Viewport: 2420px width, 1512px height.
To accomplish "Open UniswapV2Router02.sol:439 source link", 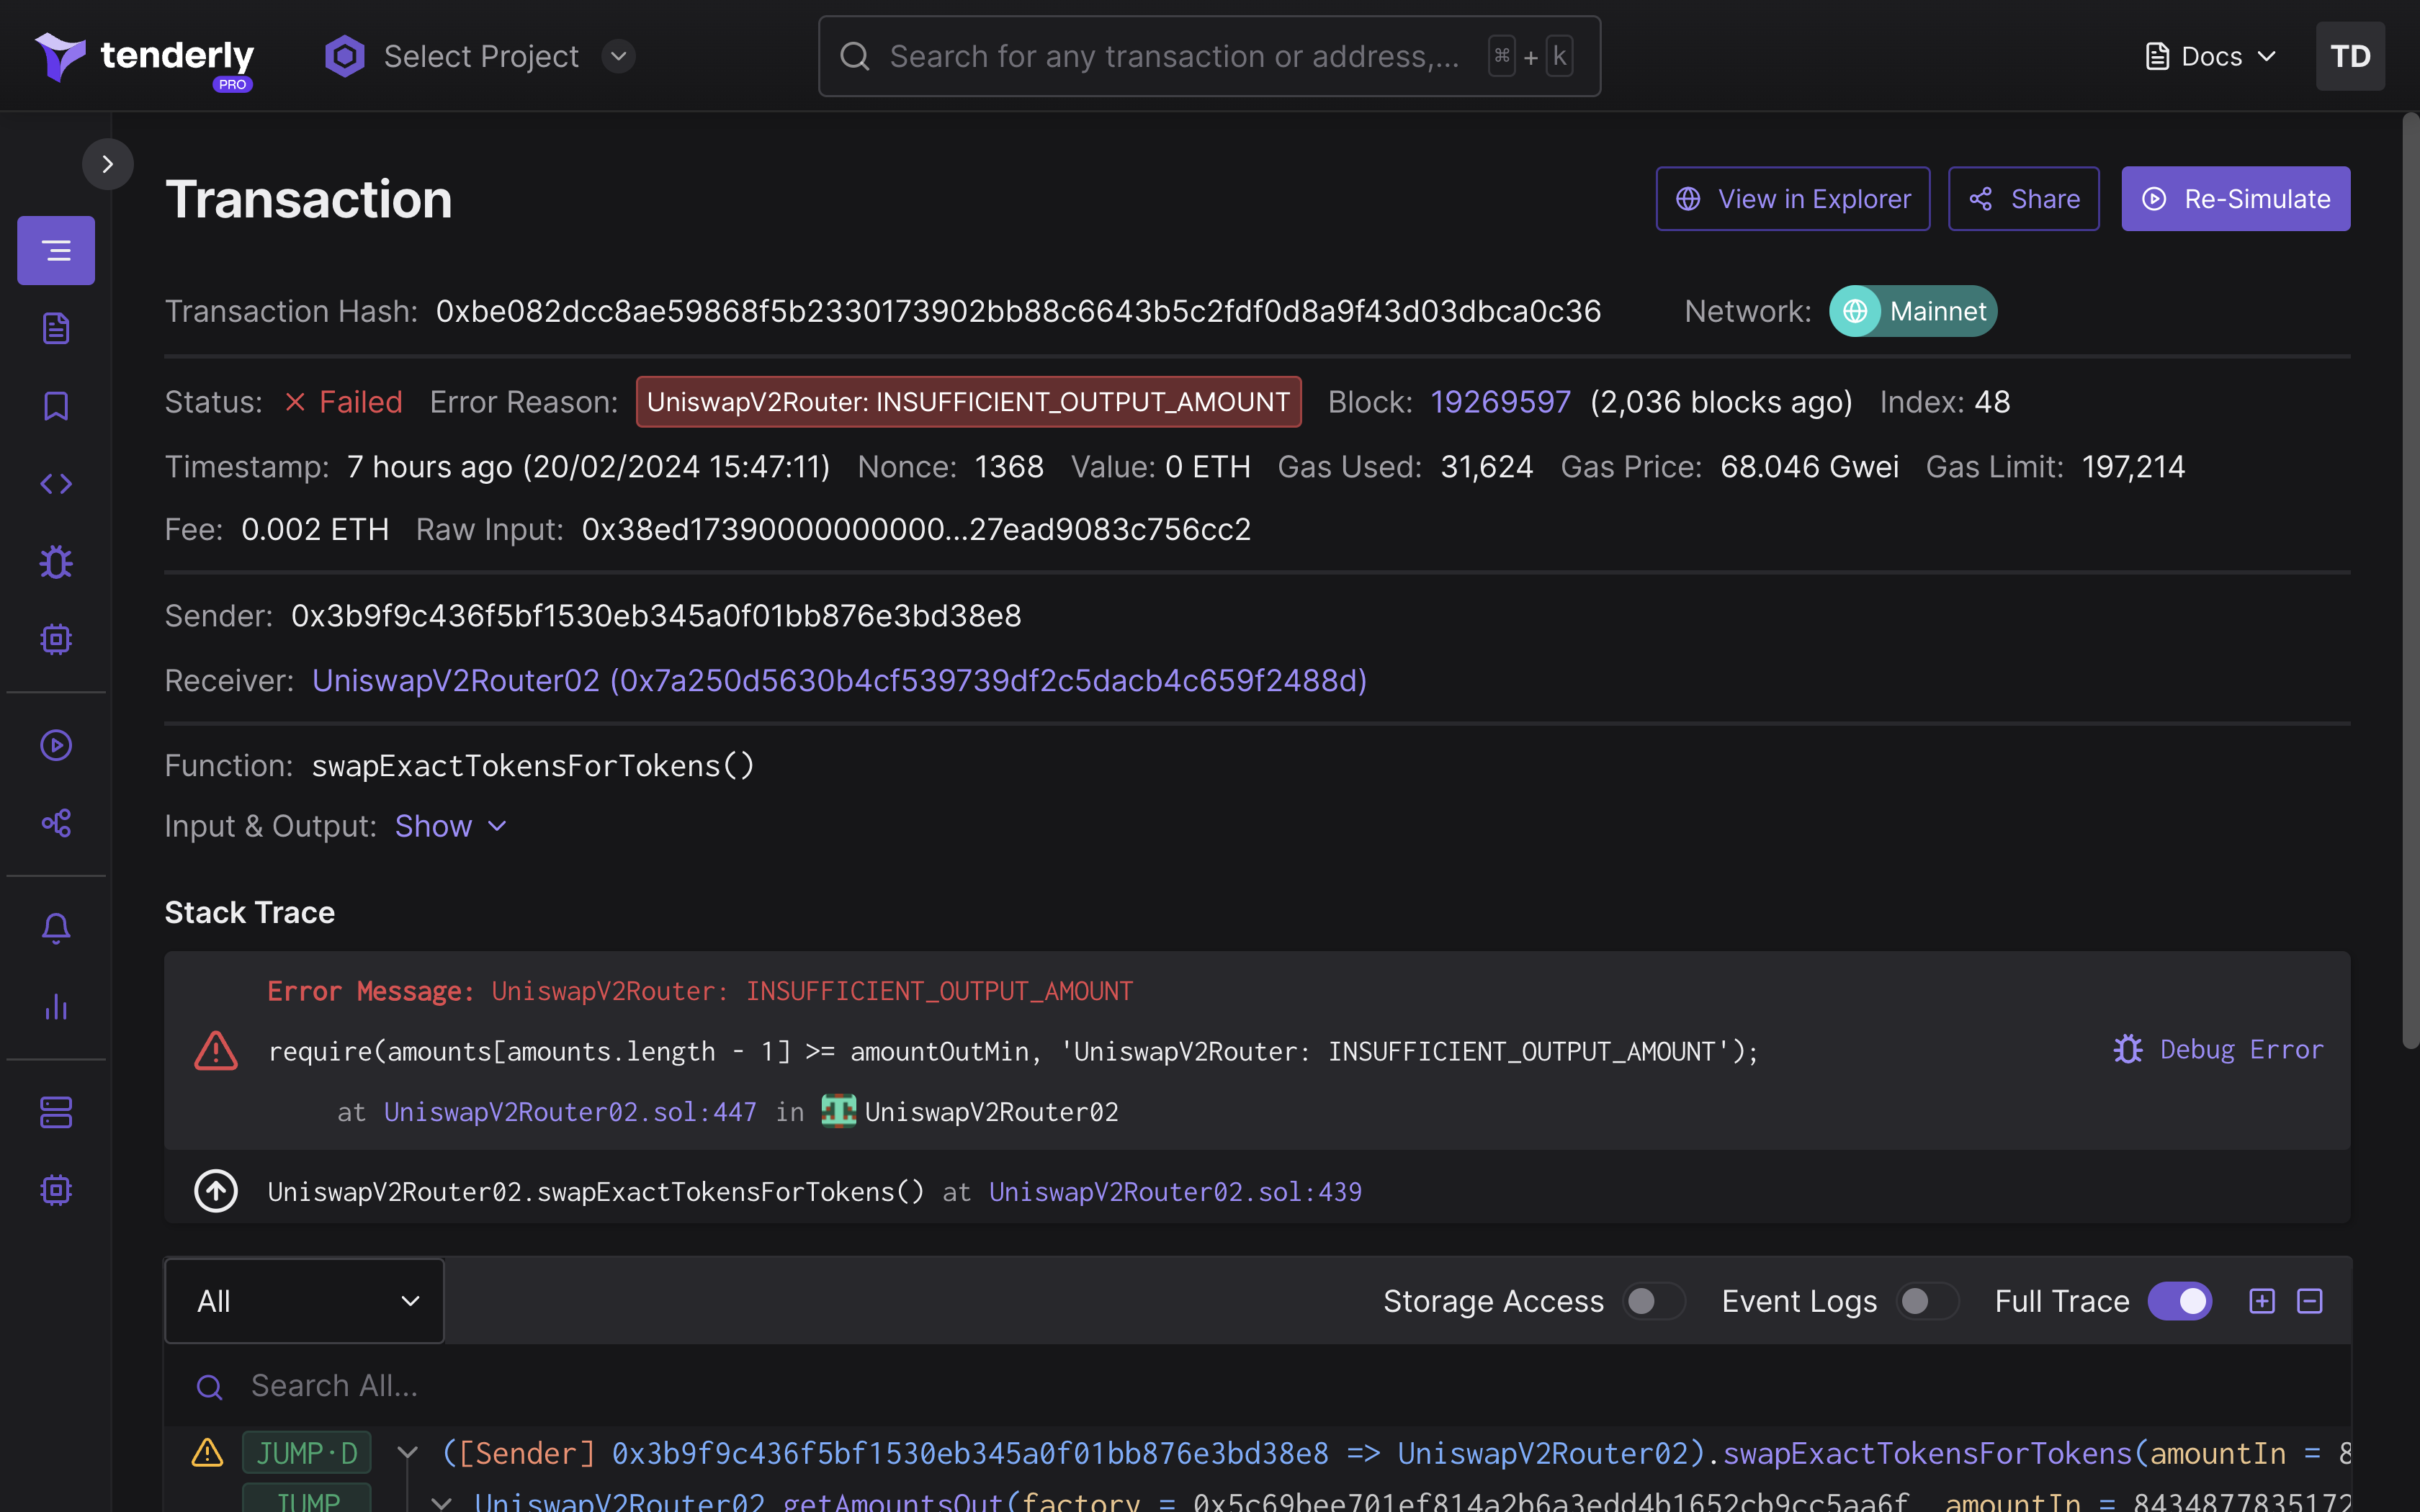I will 1175,1192.
